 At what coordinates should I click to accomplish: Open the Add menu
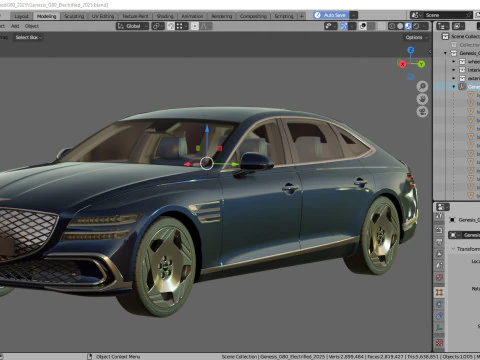pyautogui.click(x=15, y=26)
